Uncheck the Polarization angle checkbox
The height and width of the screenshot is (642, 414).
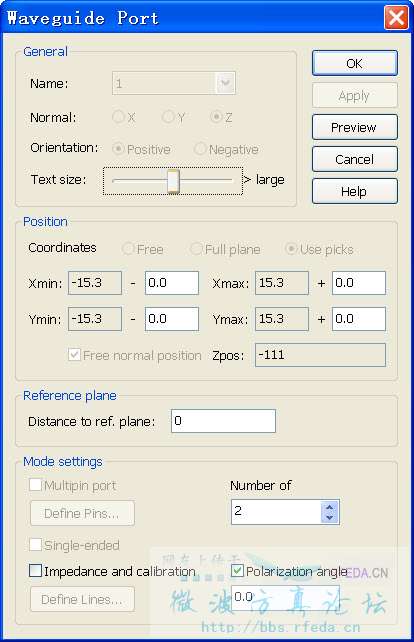[238, 570]
